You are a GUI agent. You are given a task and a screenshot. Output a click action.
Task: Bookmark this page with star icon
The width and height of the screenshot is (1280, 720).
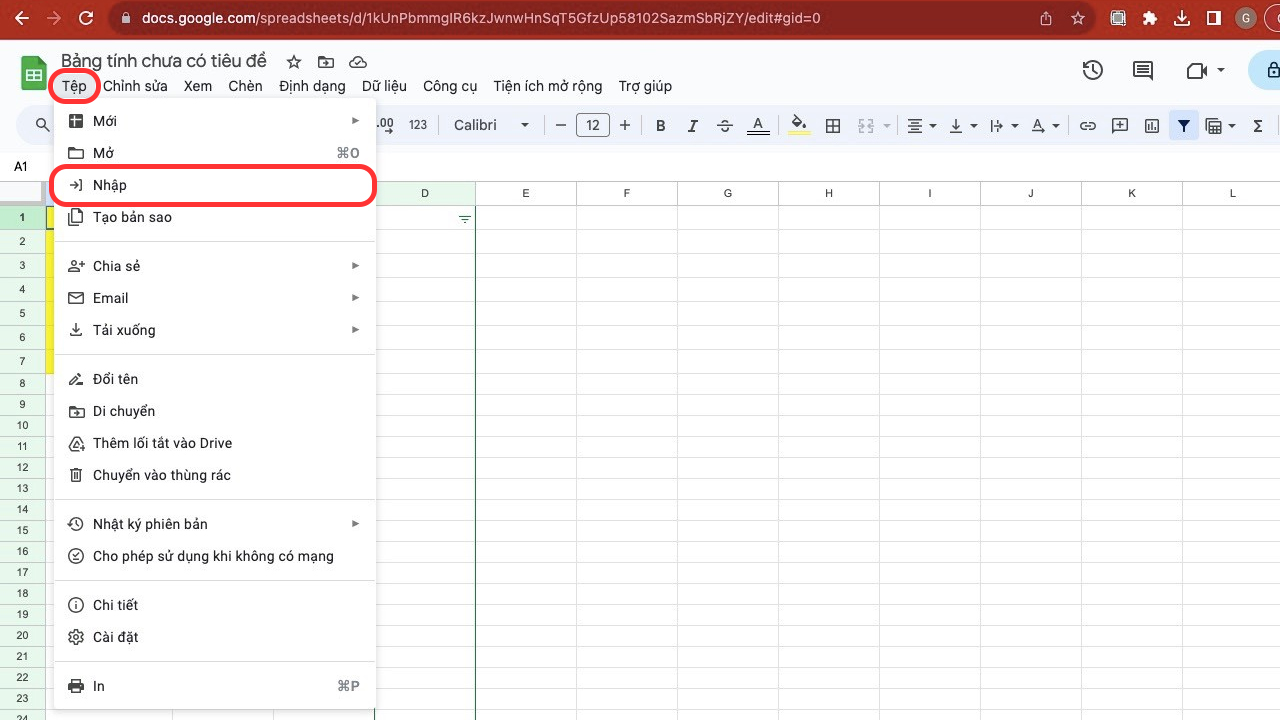point(1077,18)
